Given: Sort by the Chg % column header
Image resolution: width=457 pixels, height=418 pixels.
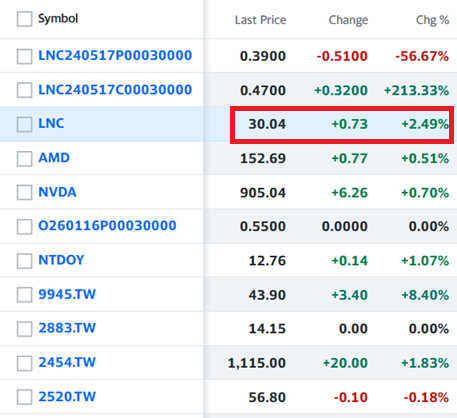Looking at the screenshot, I should [432, 20].
